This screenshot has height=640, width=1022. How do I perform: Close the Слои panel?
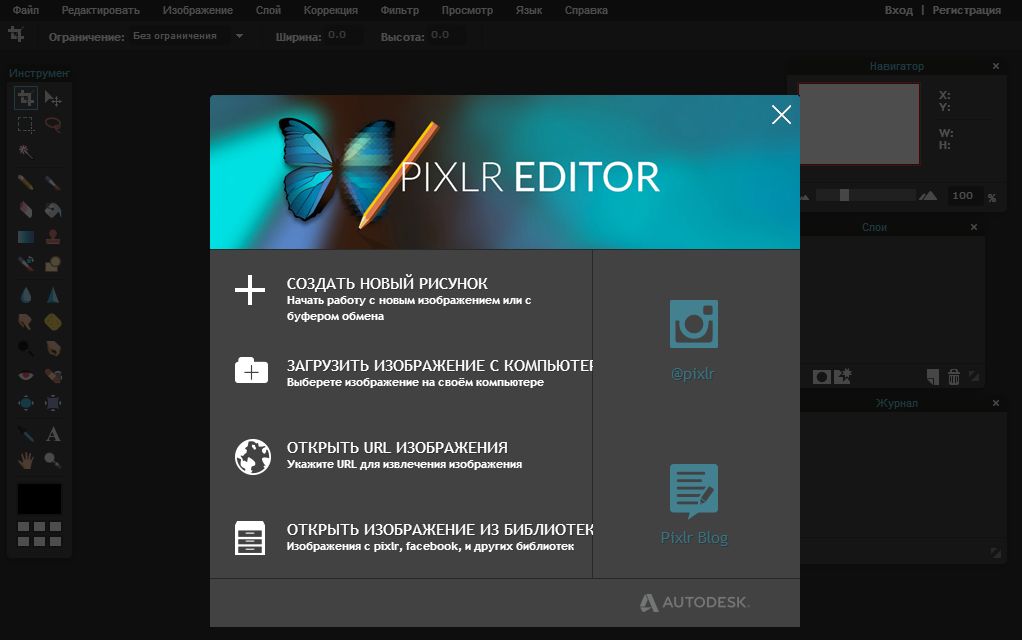coord(974,227)
